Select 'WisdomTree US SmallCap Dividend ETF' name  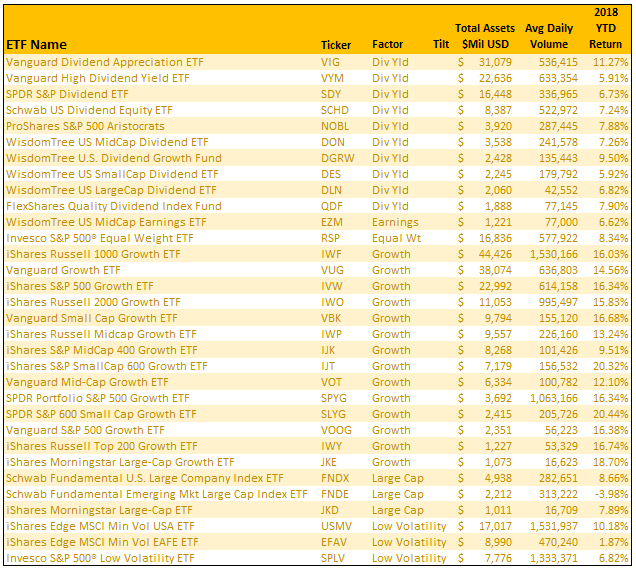coord(112,174)
